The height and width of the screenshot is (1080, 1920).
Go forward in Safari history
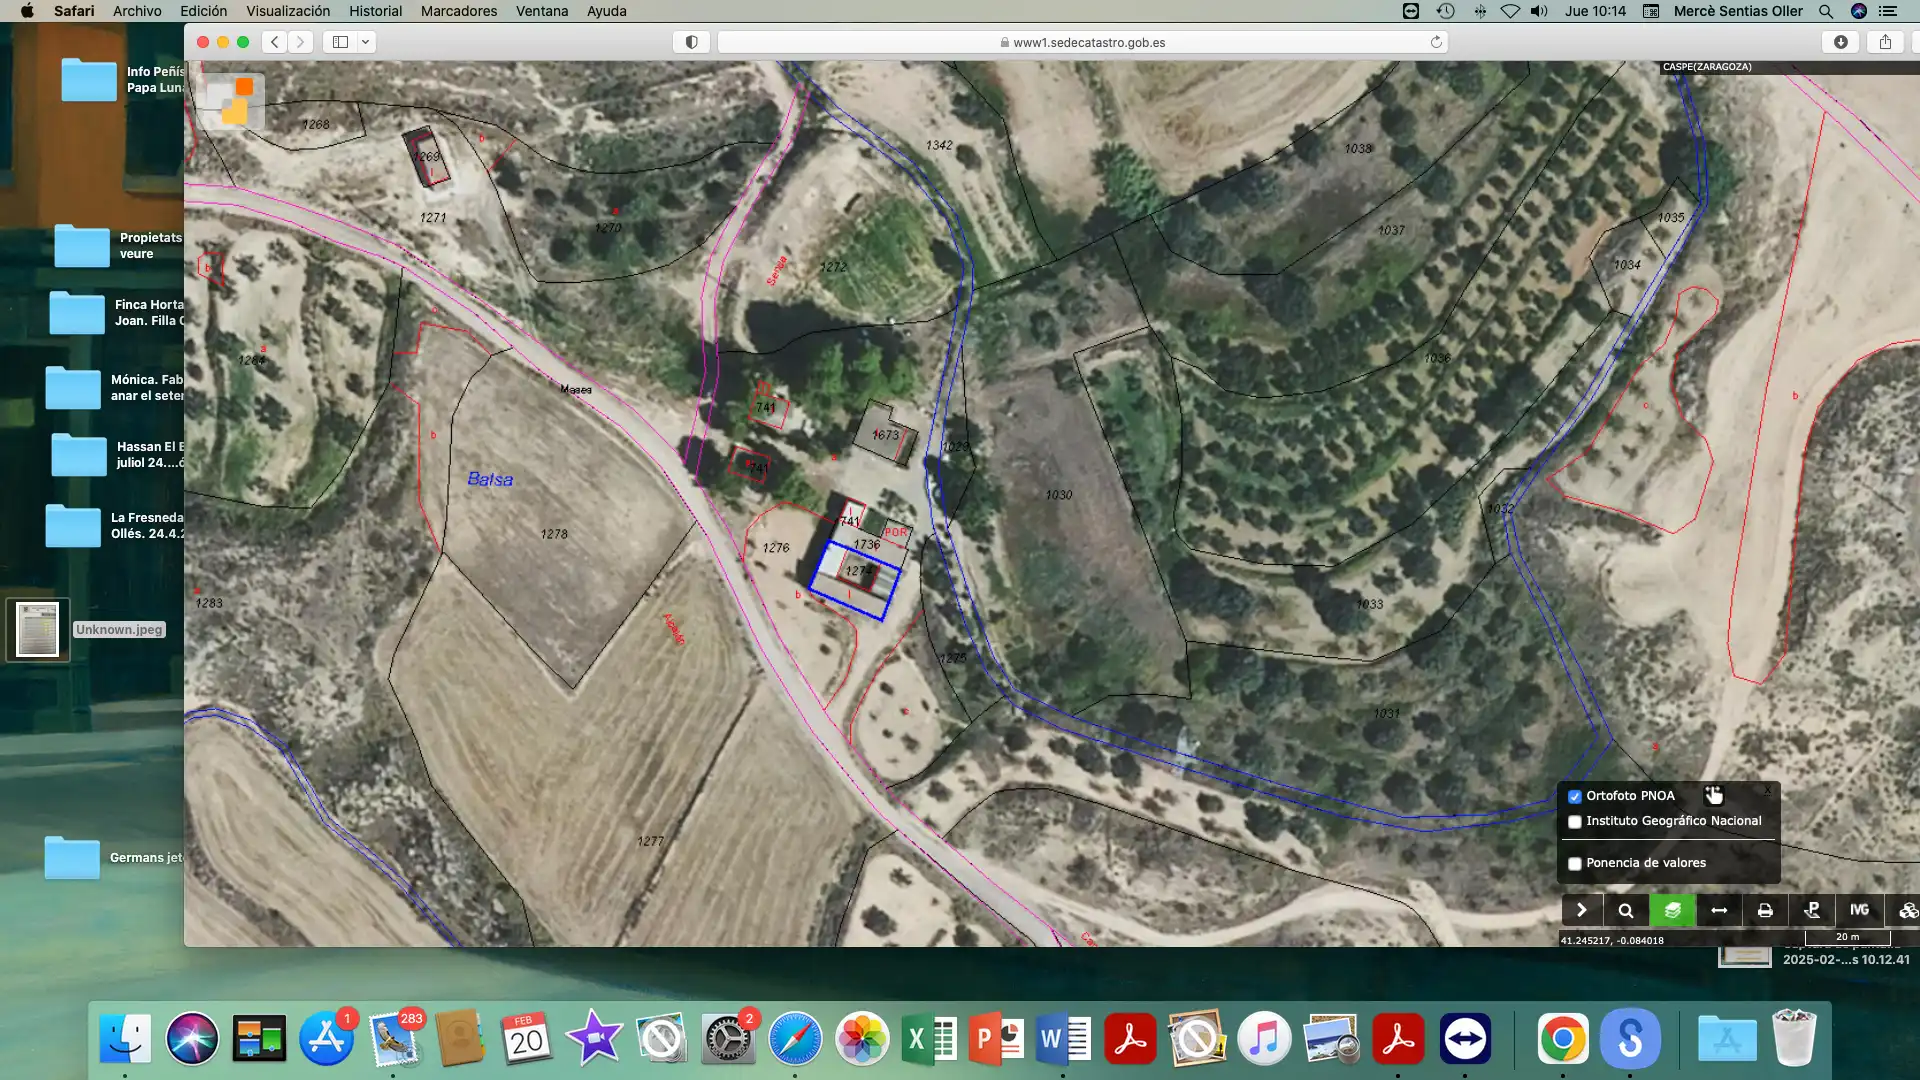(300, 42)
